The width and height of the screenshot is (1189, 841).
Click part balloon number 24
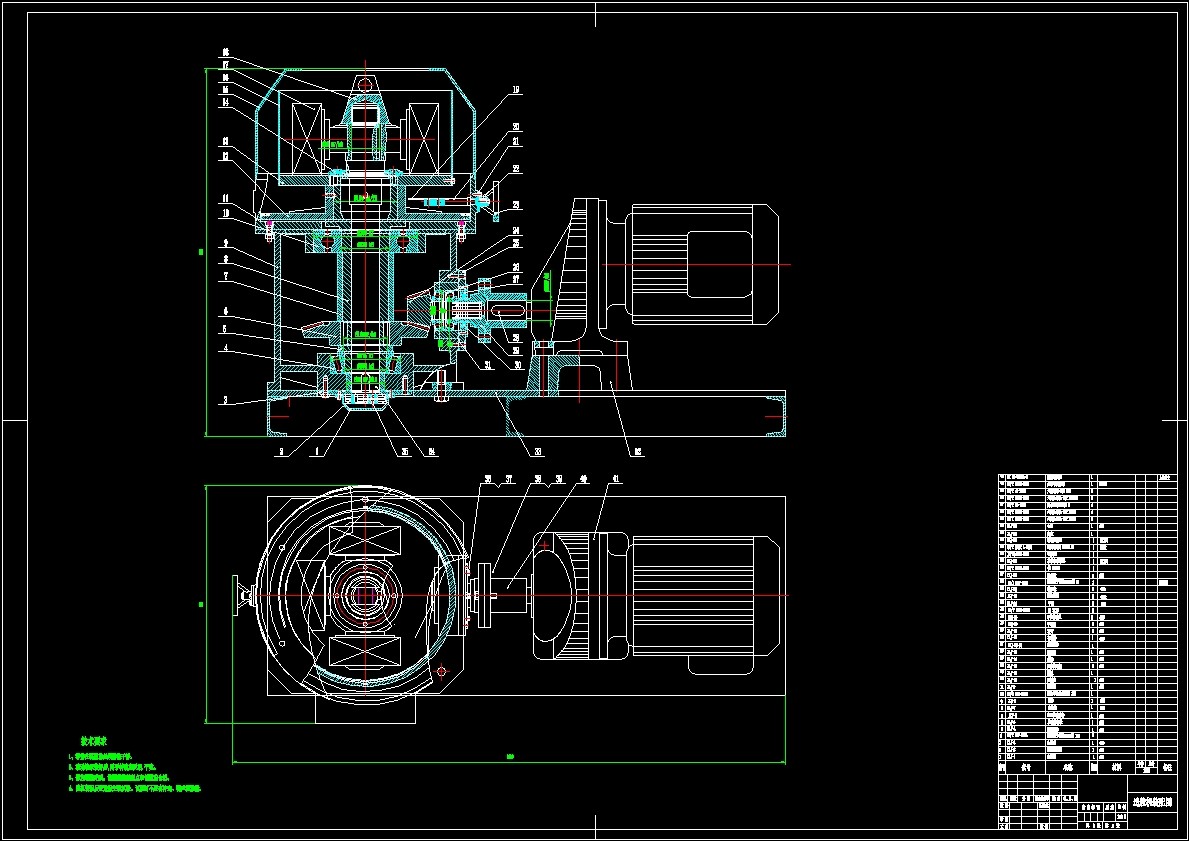[516, 230]
